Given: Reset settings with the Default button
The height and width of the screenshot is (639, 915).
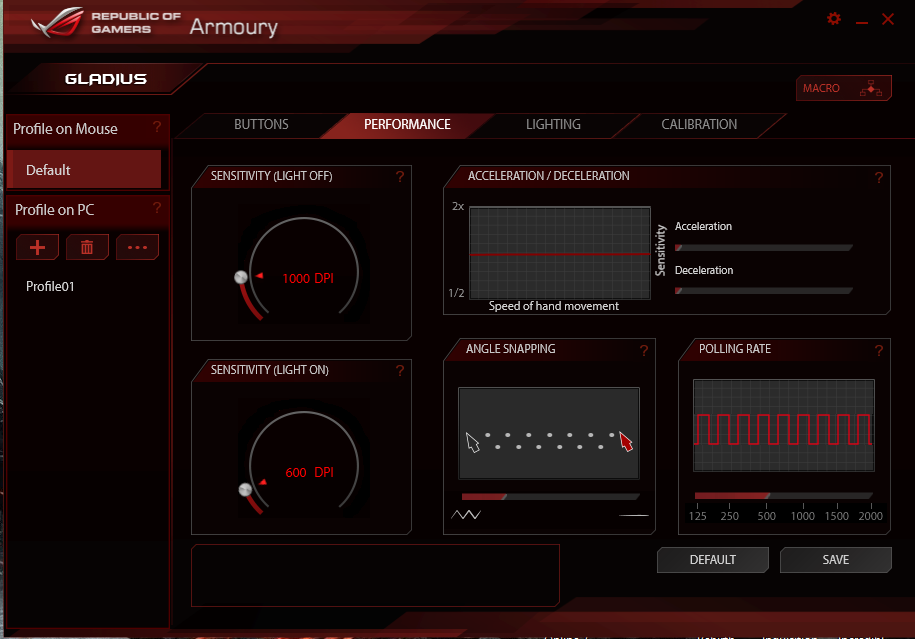Looking at the screenshot, I should pos(712,560).
